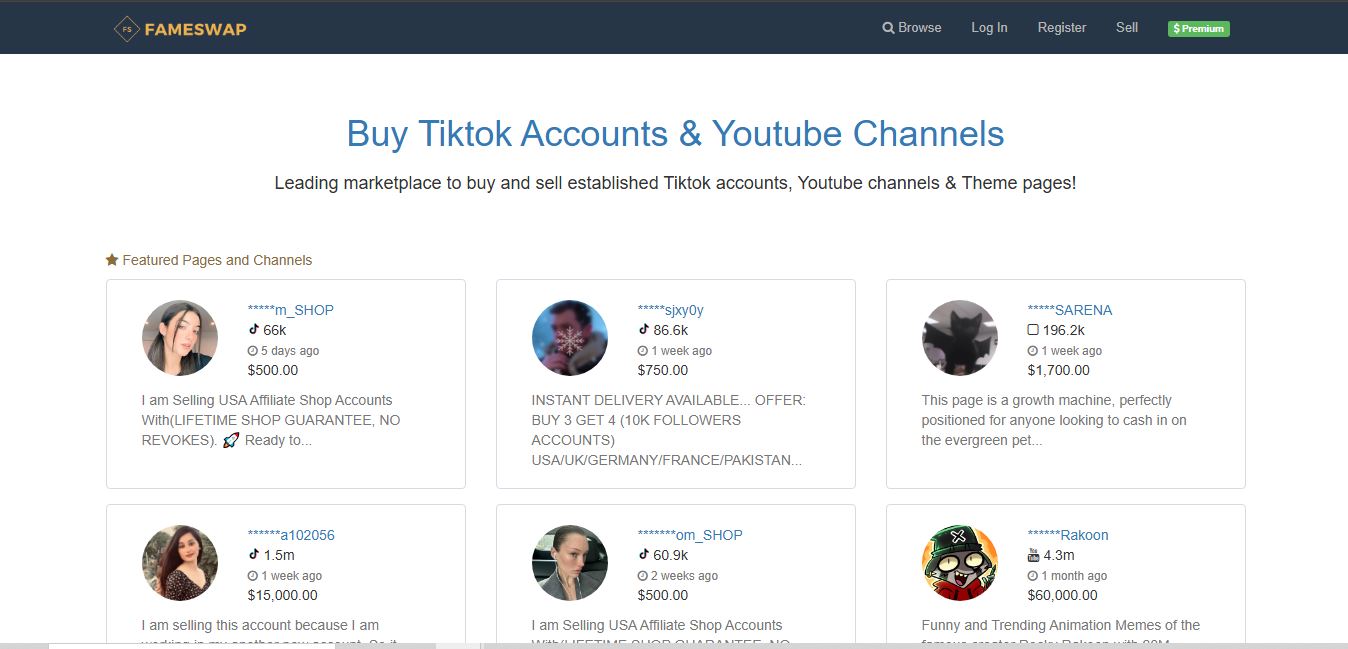Open the *****m_SHOP listing link
The height and width of the screenshot is (649, 1348).
tap(290, 310)
